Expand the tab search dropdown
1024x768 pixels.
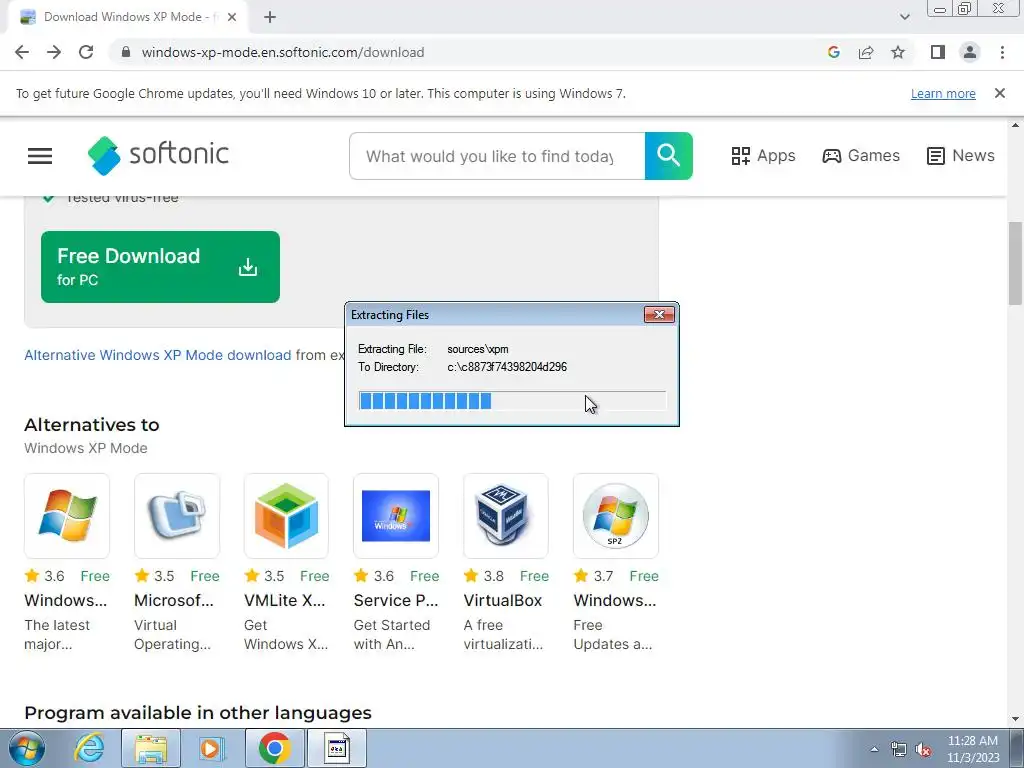pos(904,17)
